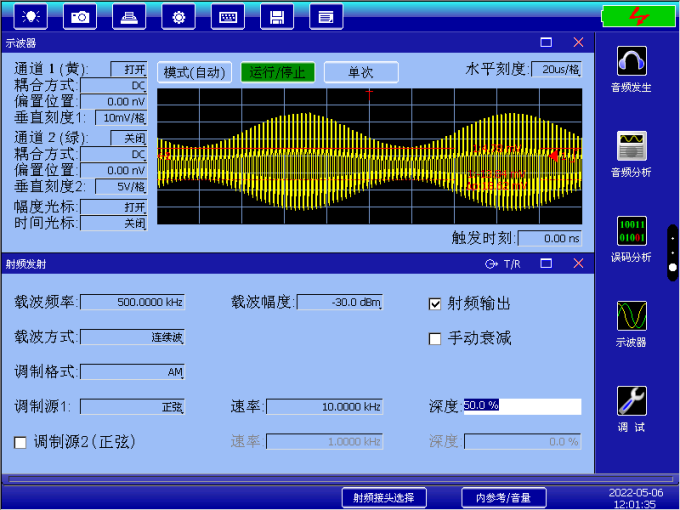Click the 14.78 mV cursor readout
680x510 pixels.
[496, 149]
